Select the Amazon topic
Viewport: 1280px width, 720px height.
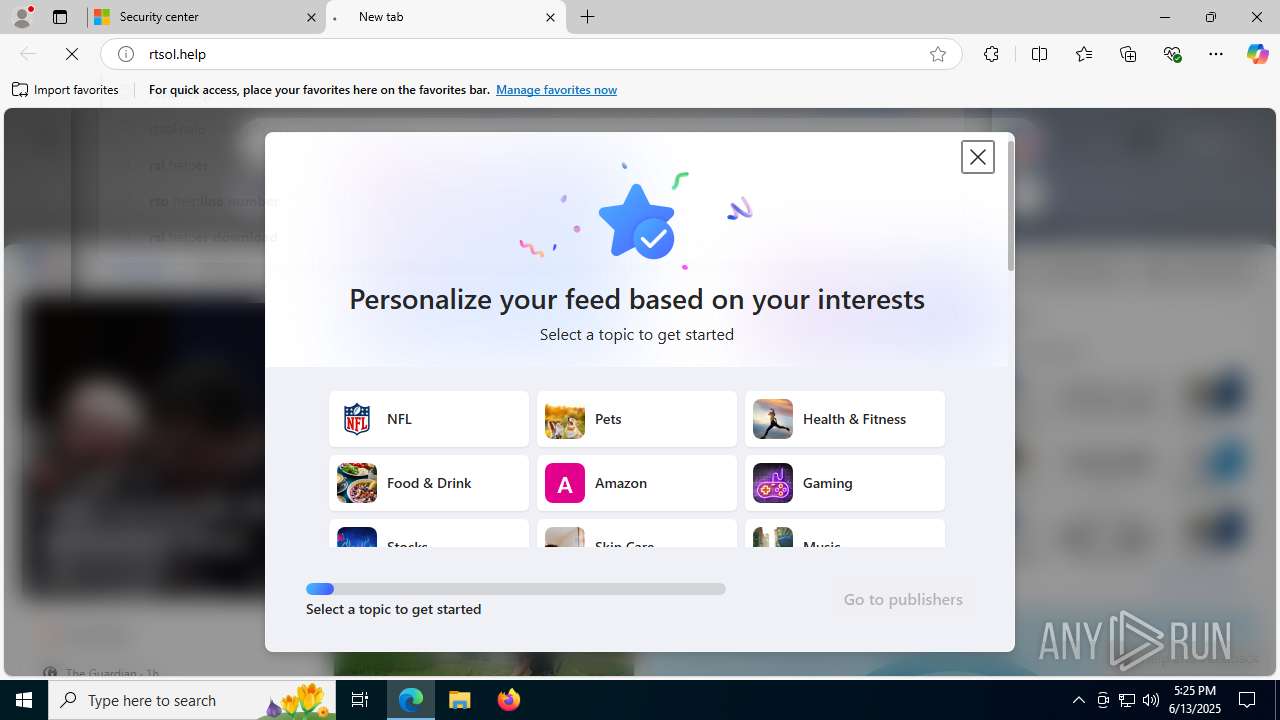point(637,483)
